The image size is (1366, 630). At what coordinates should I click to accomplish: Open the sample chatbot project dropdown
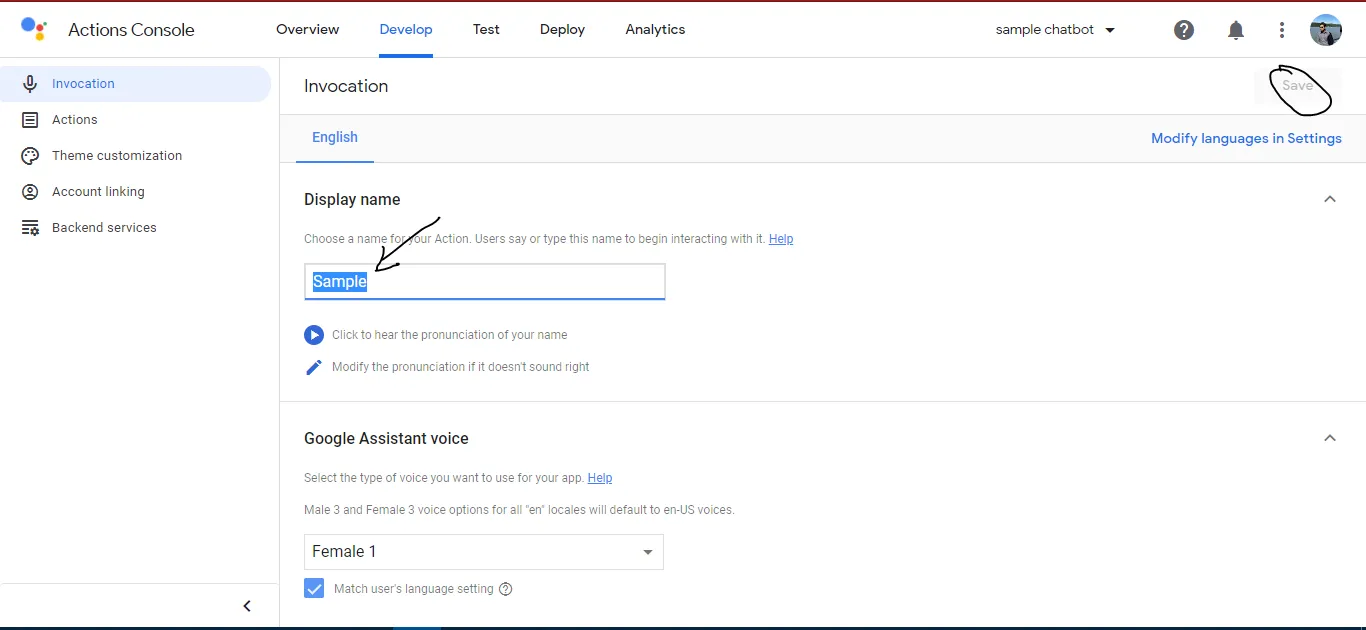pyautogui.click(x=1056, y=30)
